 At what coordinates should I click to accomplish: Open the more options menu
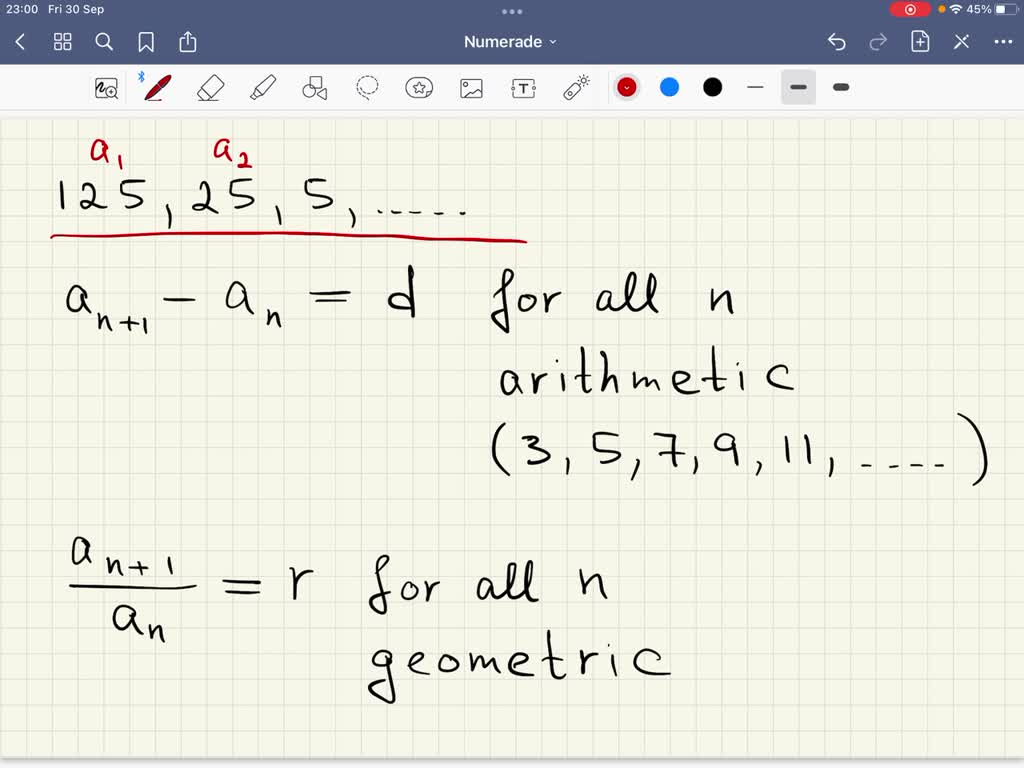click(x=1003, y=42)
